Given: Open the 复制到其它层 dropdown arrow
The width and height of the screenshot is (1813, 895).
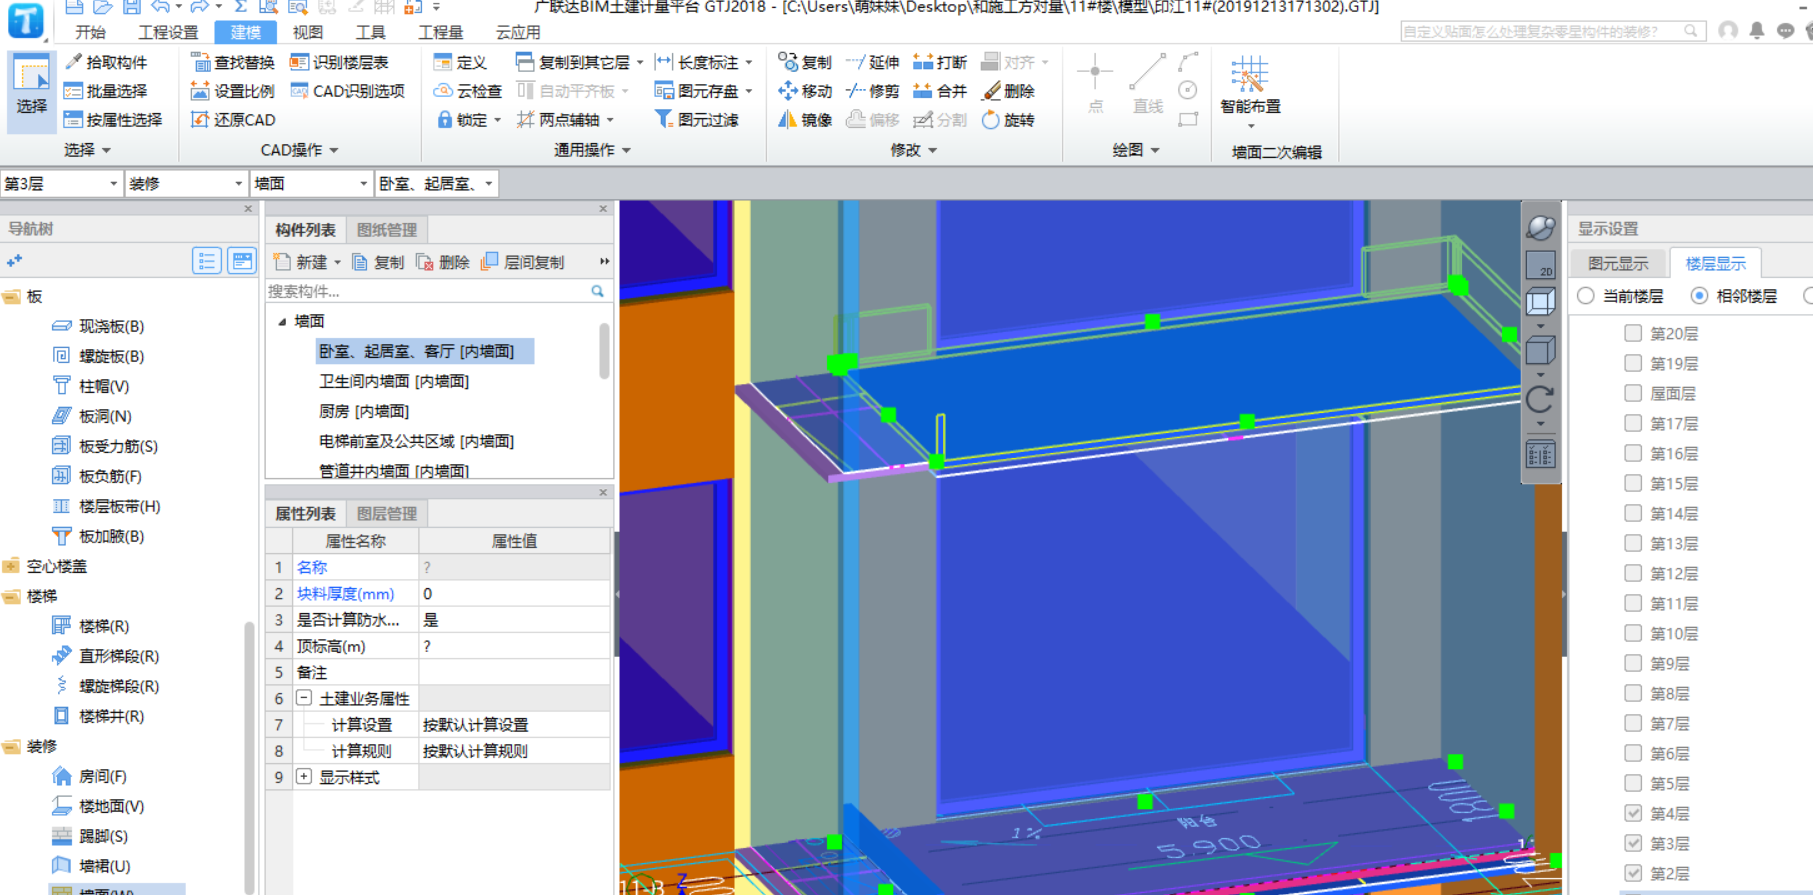Looking at the screenshot, I should [x=640, y=62].
